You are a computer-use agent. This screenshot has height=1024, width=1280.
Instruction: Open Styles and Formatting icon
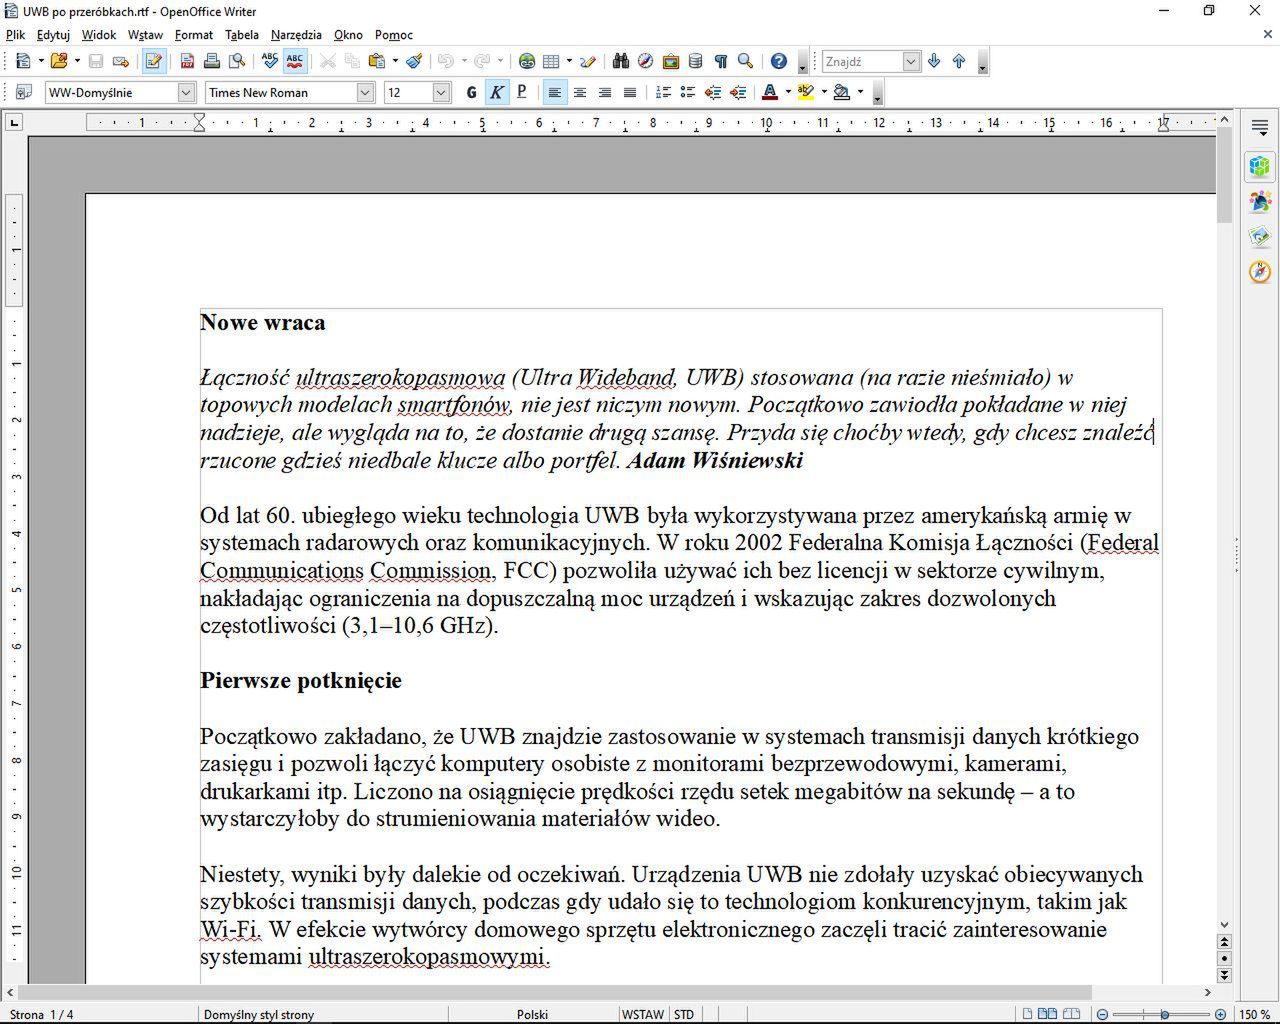[23, 92]
